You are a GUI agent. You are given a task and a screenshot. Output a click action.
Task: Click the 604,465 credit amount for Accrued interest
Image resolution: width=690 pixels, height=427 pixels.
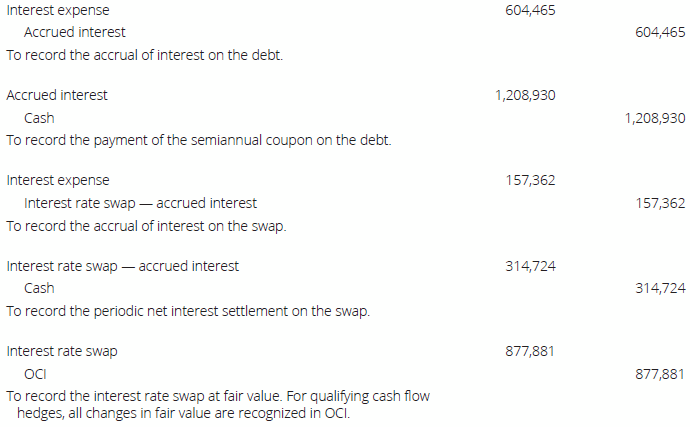pos(660,32)
